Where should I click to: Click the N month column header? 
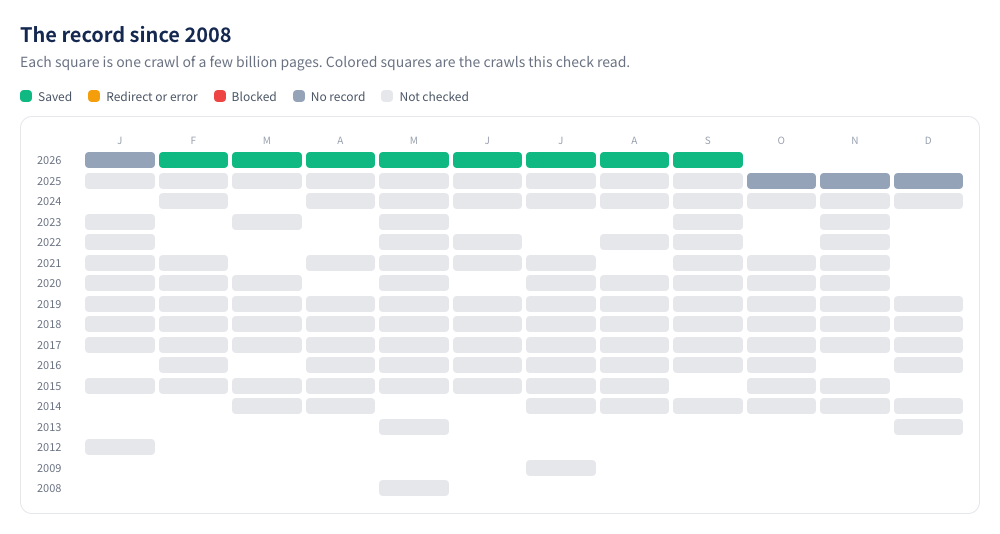click(x=855, y=140)
